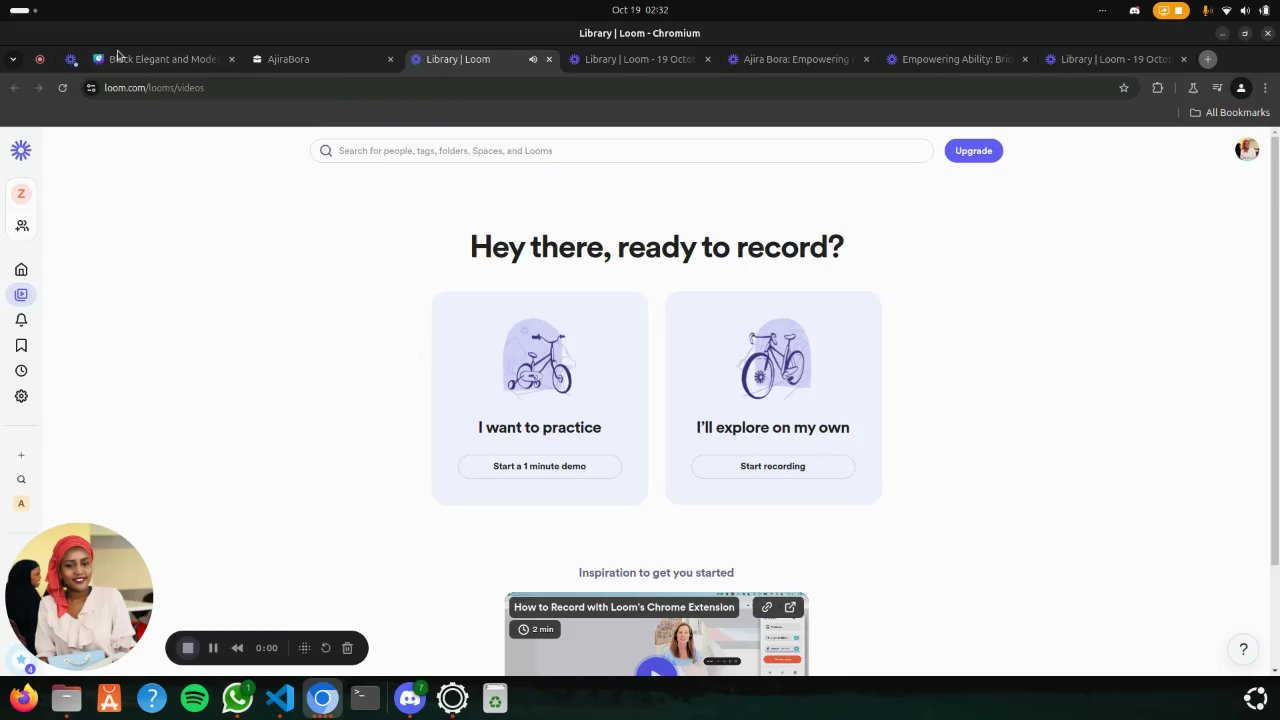
Task: Open a new Chromium tab
Action: [1207, 59]
